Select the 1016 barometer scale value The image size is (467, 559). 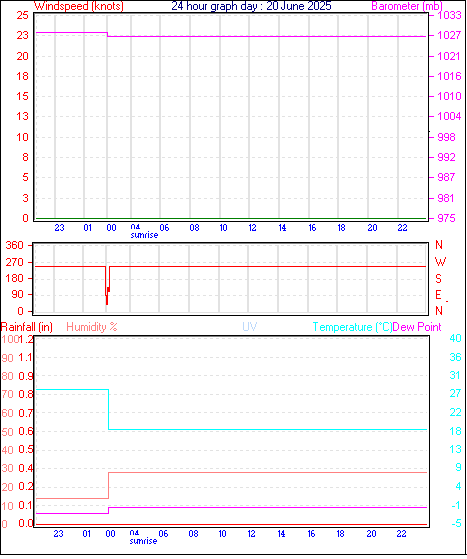pyautogui.click(x=449, y=76)
